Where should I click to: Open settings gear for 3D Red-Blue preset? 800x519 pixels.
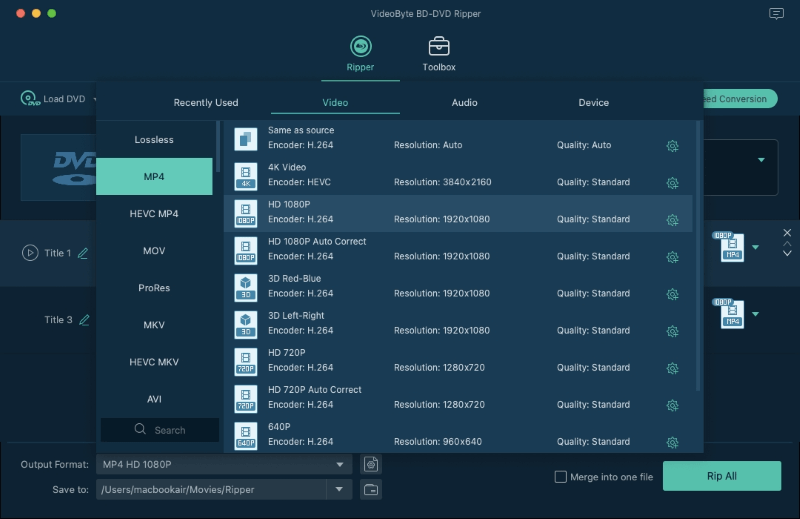(x=672, y=294)
